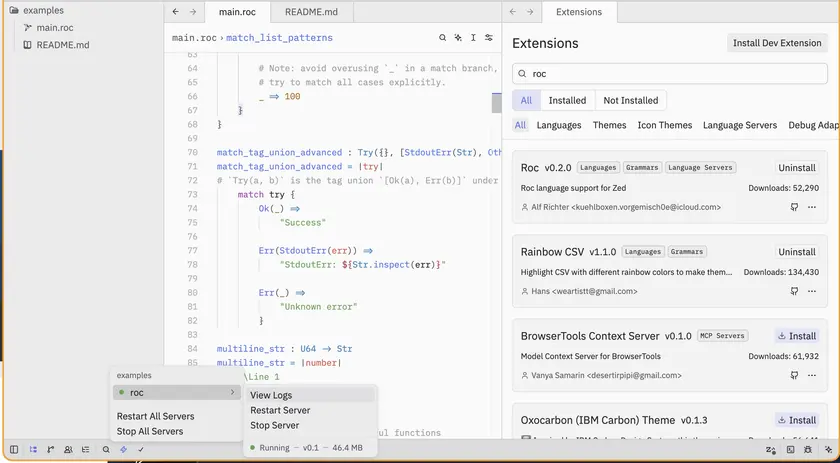
Task: Open the debugger bug icon
Action: (807, 450)
